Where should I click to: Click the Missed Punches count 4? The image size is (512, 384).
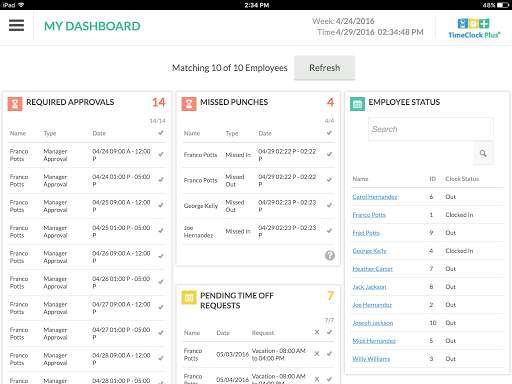[330, 102]
